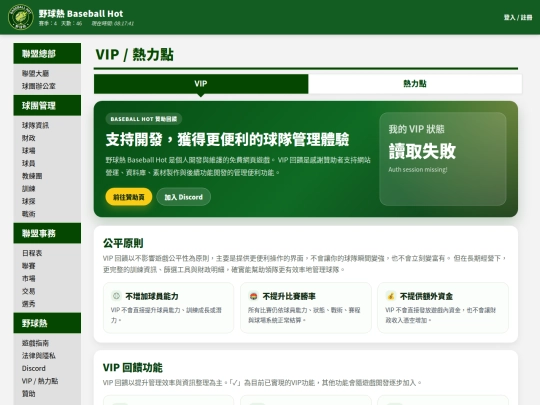Open the 財政 sidebar link
The image size is (540, 405).
[x=29, y=138]
